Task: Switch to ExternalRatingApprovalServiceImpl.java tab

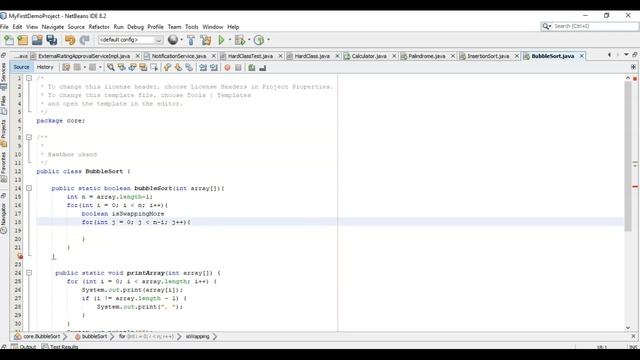Action: coord(84,56)
